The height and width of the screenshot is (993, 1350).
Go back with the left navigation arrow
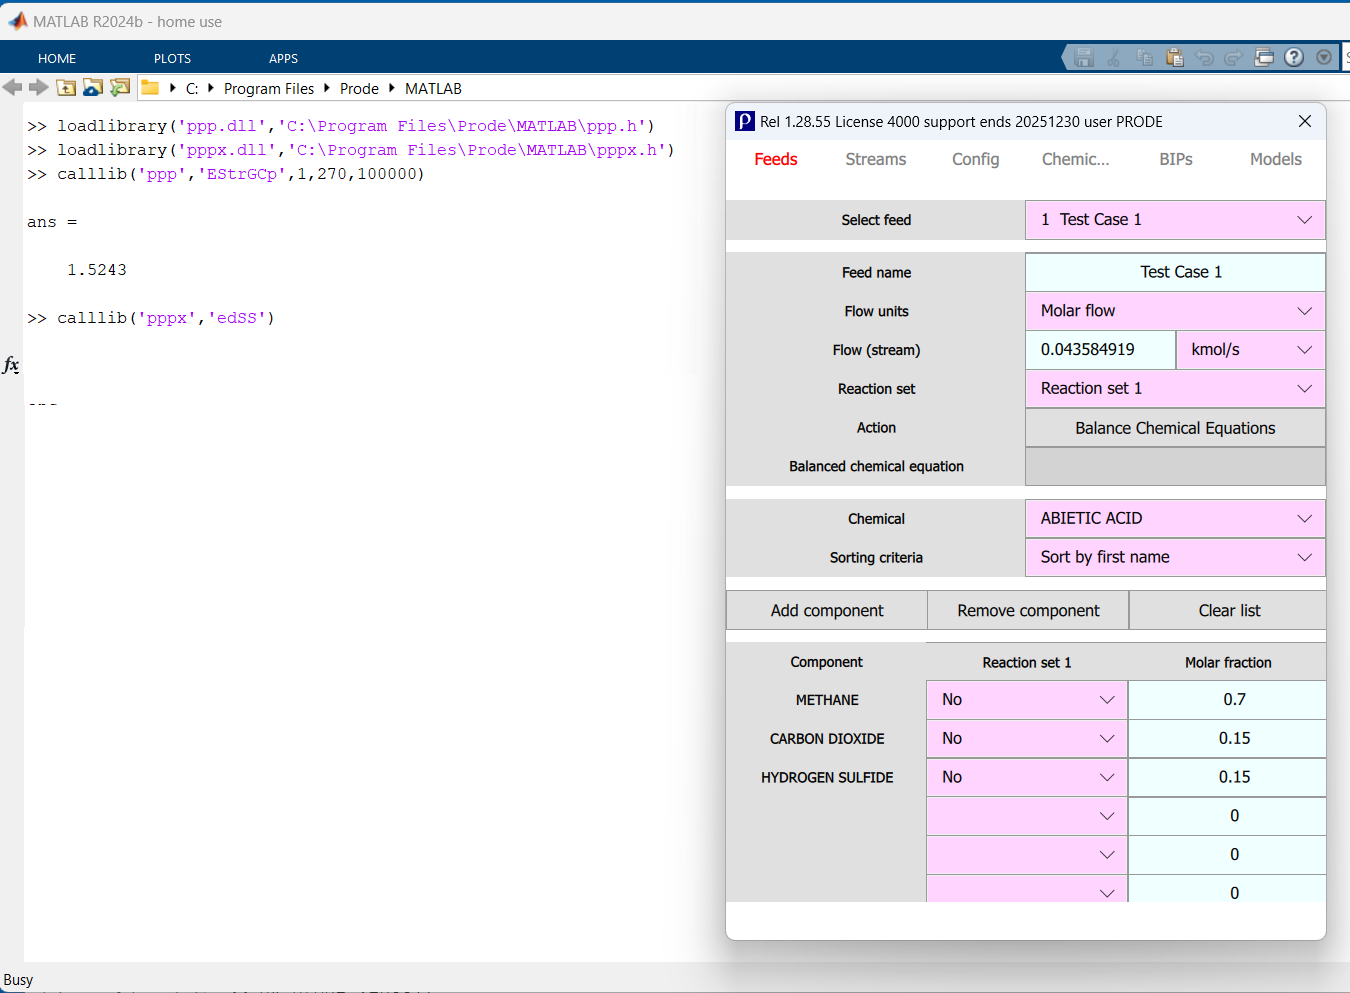click(x=13, y=88)
